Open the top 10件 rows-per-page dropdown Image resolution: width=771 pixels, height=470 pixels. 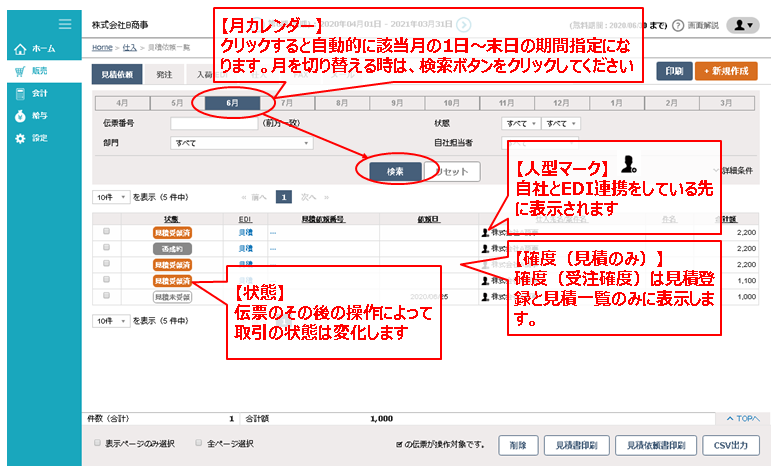click(x=110, y=197)
